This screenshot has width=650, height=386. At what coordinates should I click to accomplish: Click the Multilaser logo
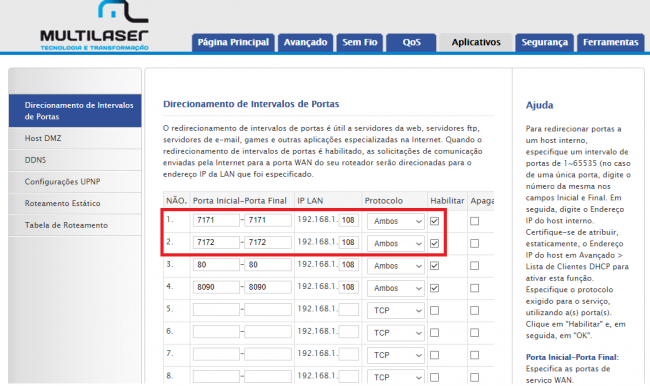[95, 26]
